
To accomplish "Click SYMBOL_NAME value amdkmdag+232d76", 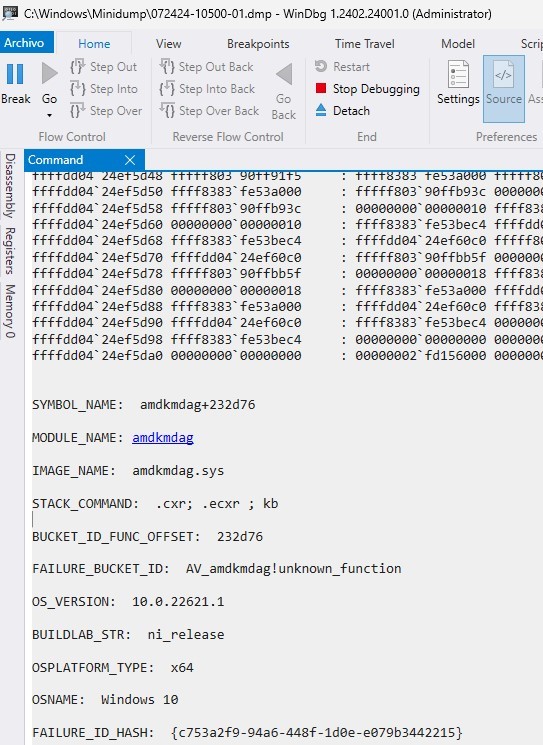I will (198, 405).
